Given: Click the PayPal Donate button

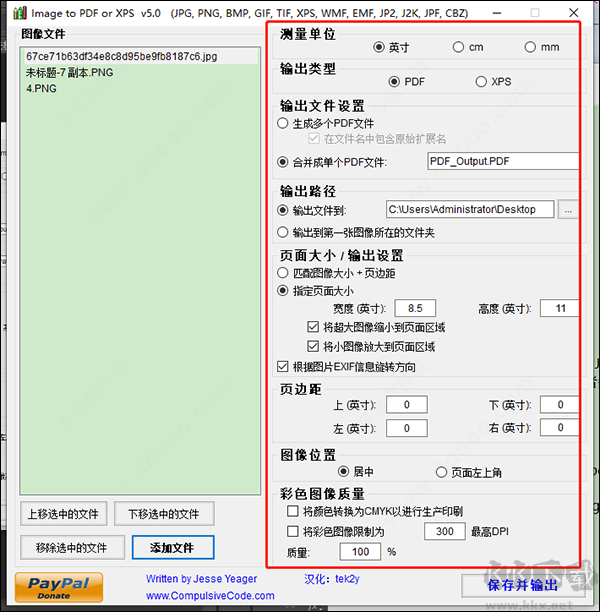Looking at the screenshot, I should tap(59, 588).
